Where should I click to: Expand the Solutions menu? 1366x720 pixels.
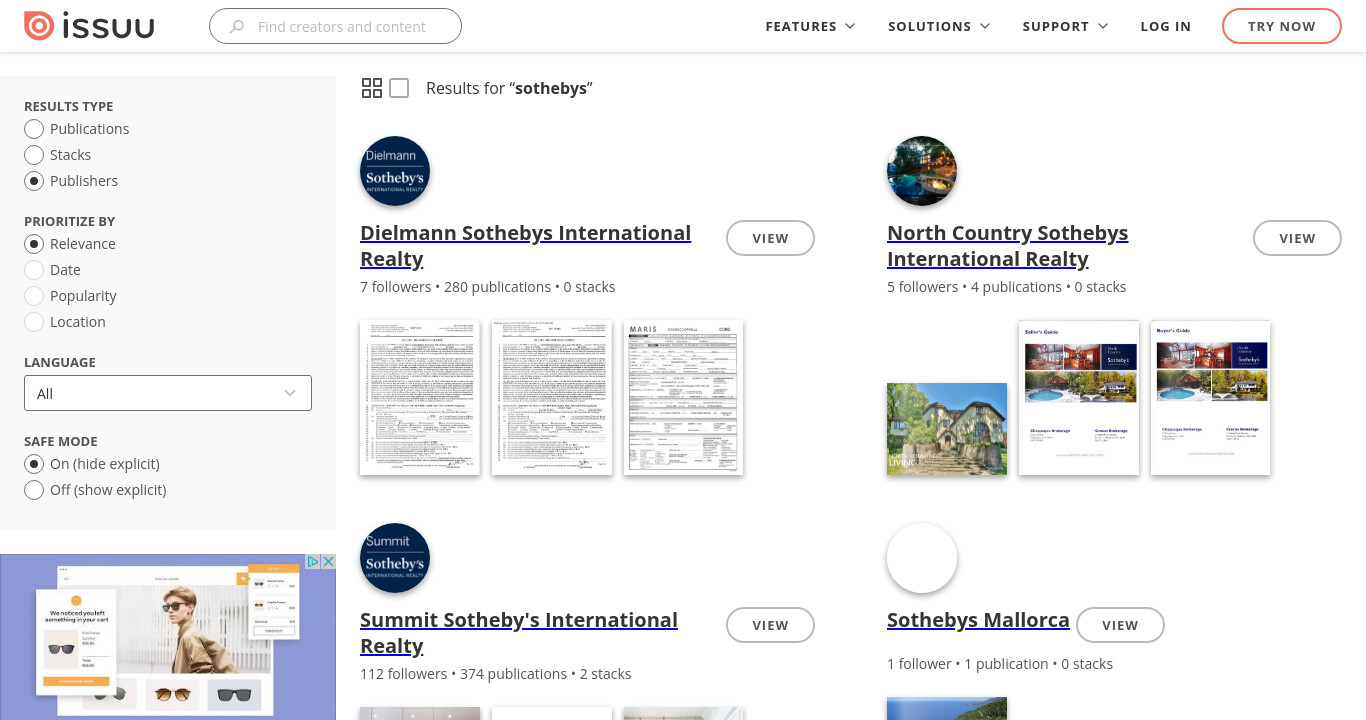click(x=939, y=27)
